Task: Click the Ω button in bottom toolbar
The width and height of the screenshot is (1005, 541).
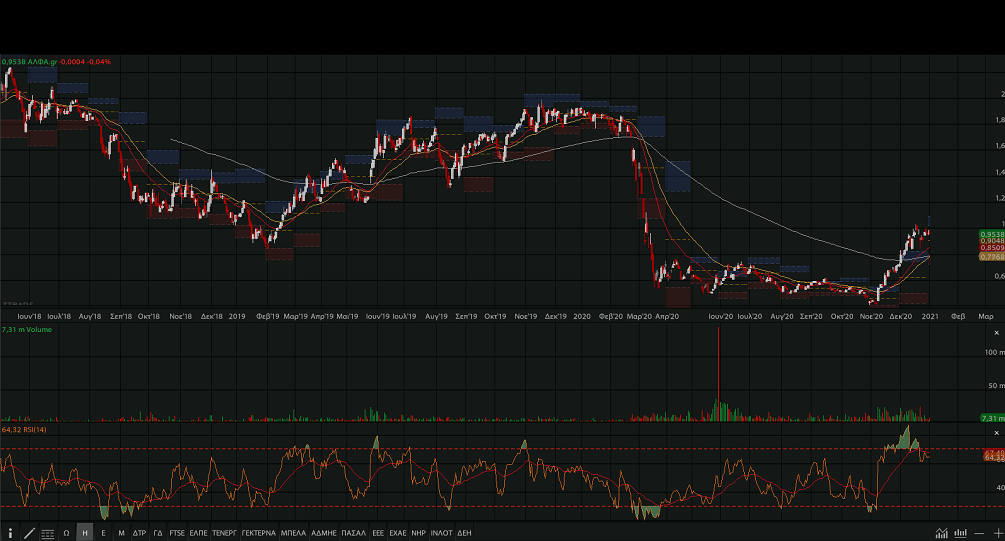Action: tap(66, 533)
